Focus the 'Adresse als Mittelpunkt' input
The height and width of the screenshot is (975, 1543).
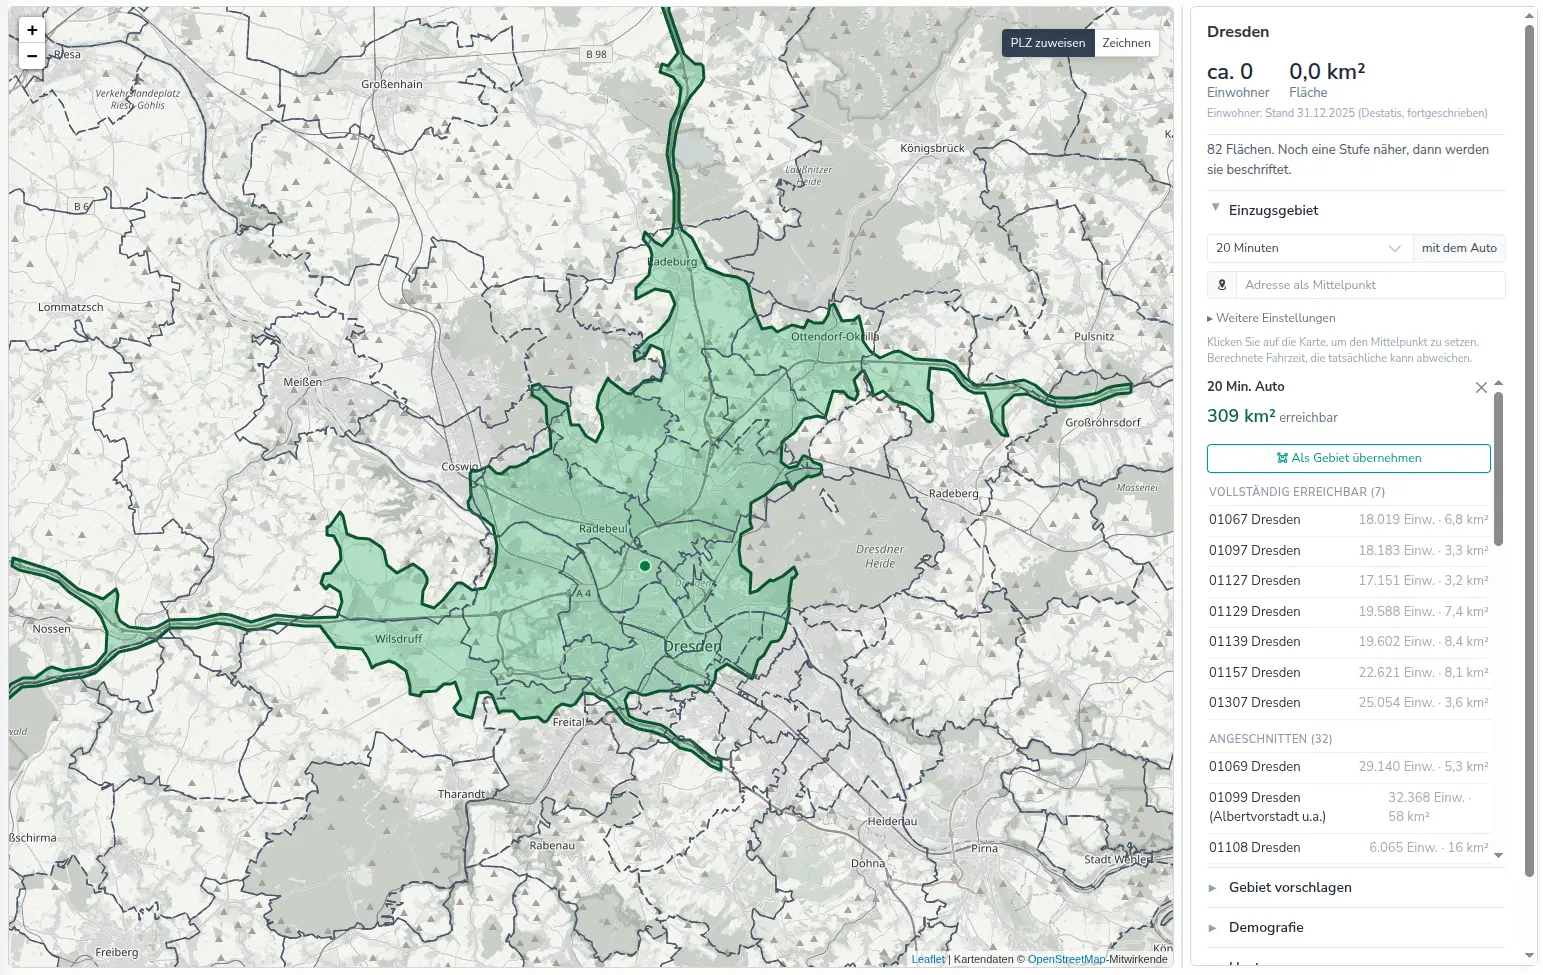click(1370, 285)
